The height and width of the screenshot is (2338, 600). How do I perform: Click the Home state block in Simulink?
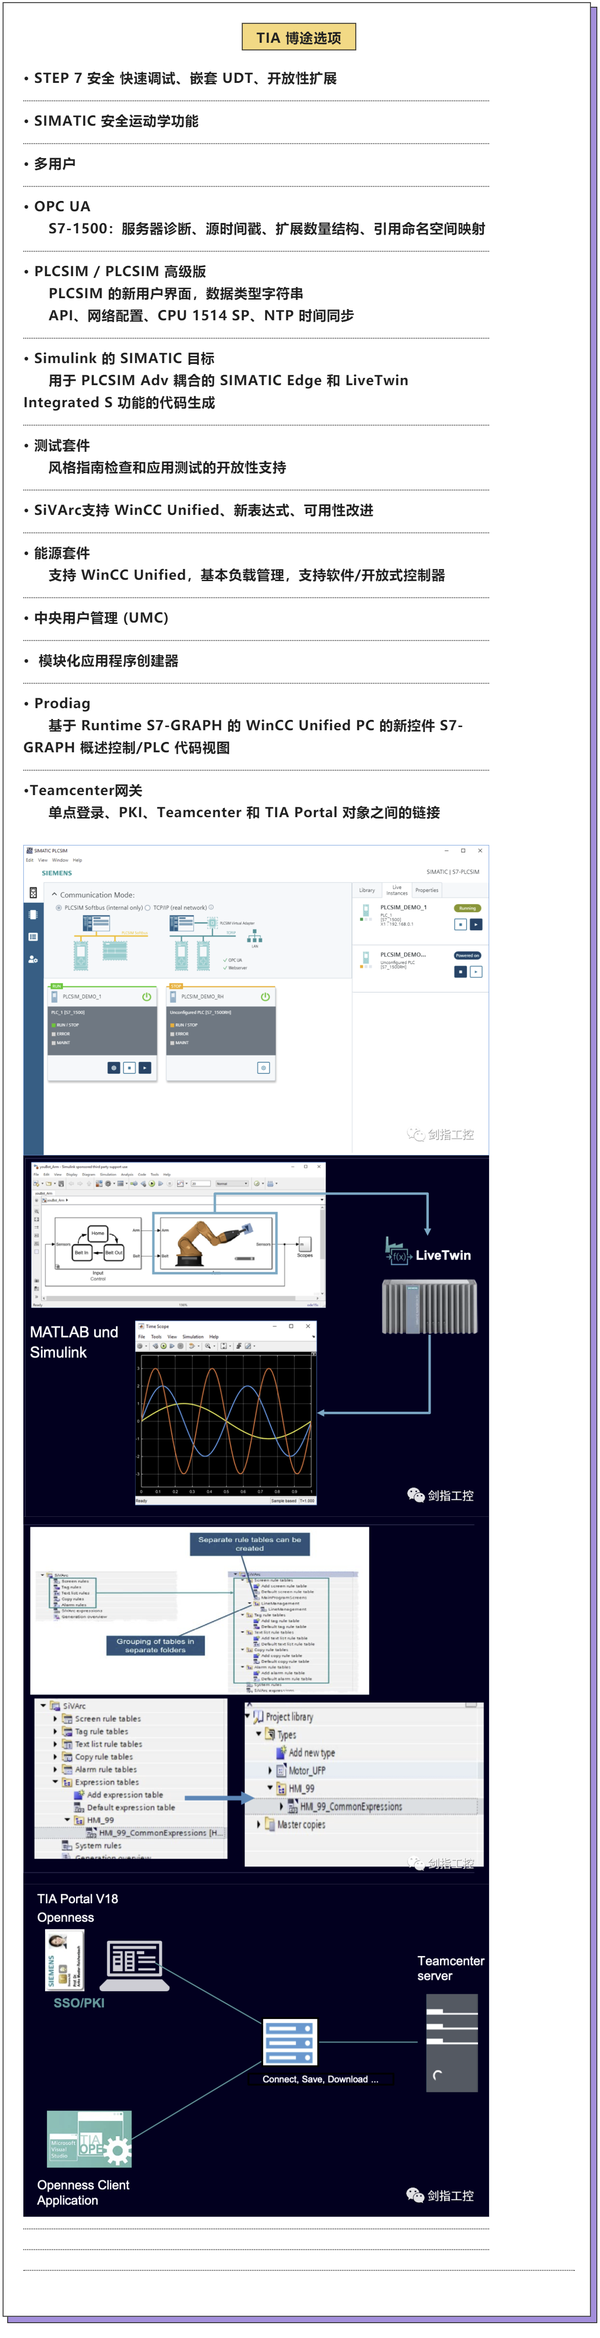click(x=97, y=1233)
